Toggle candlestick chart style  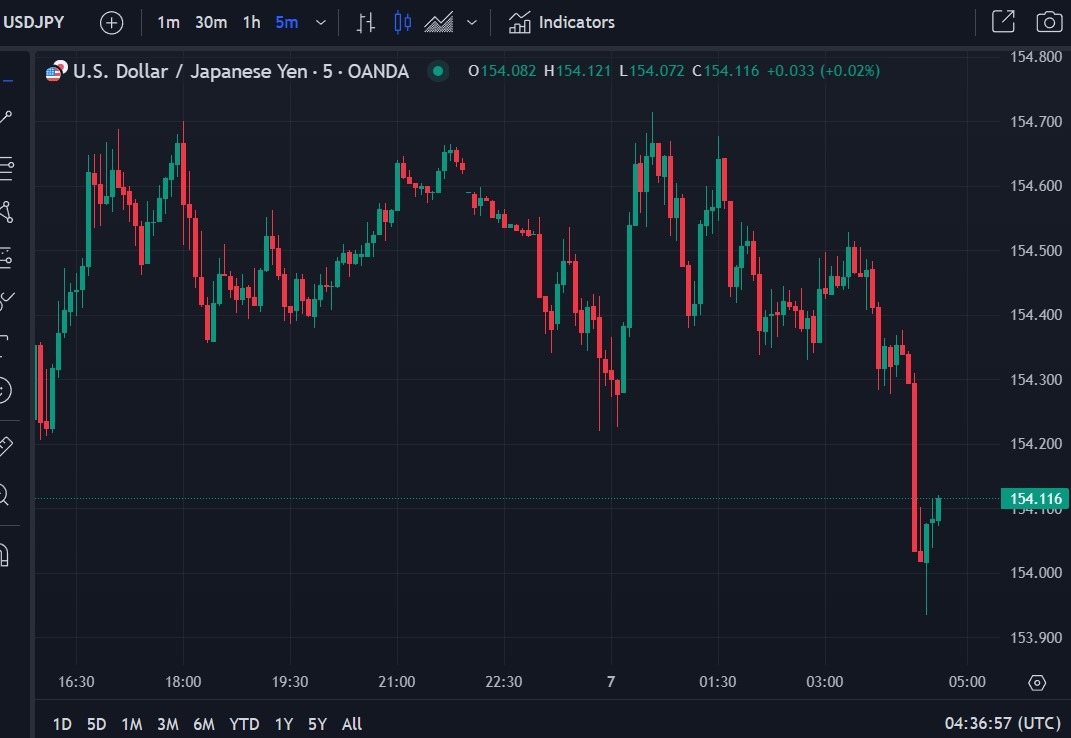click(402, 22)
